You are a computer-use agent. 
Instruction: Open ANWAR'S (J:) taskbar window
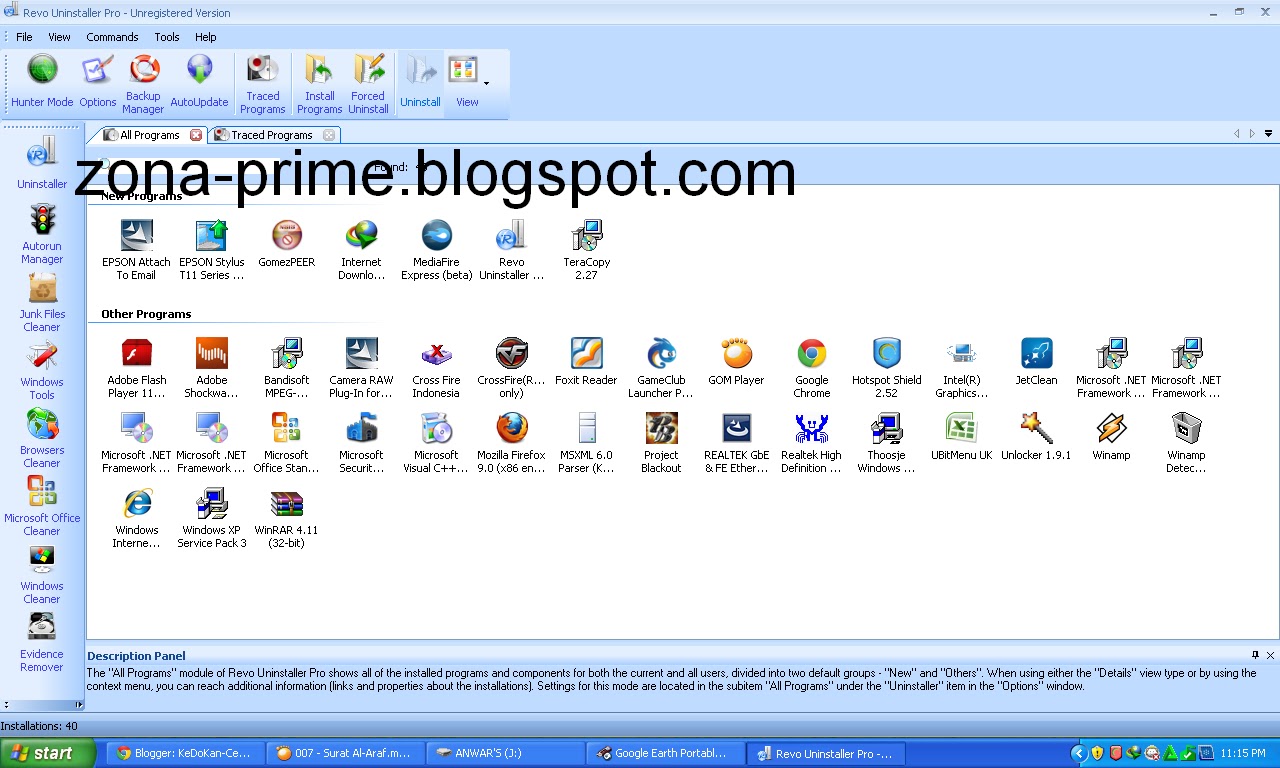pos(506,753)
